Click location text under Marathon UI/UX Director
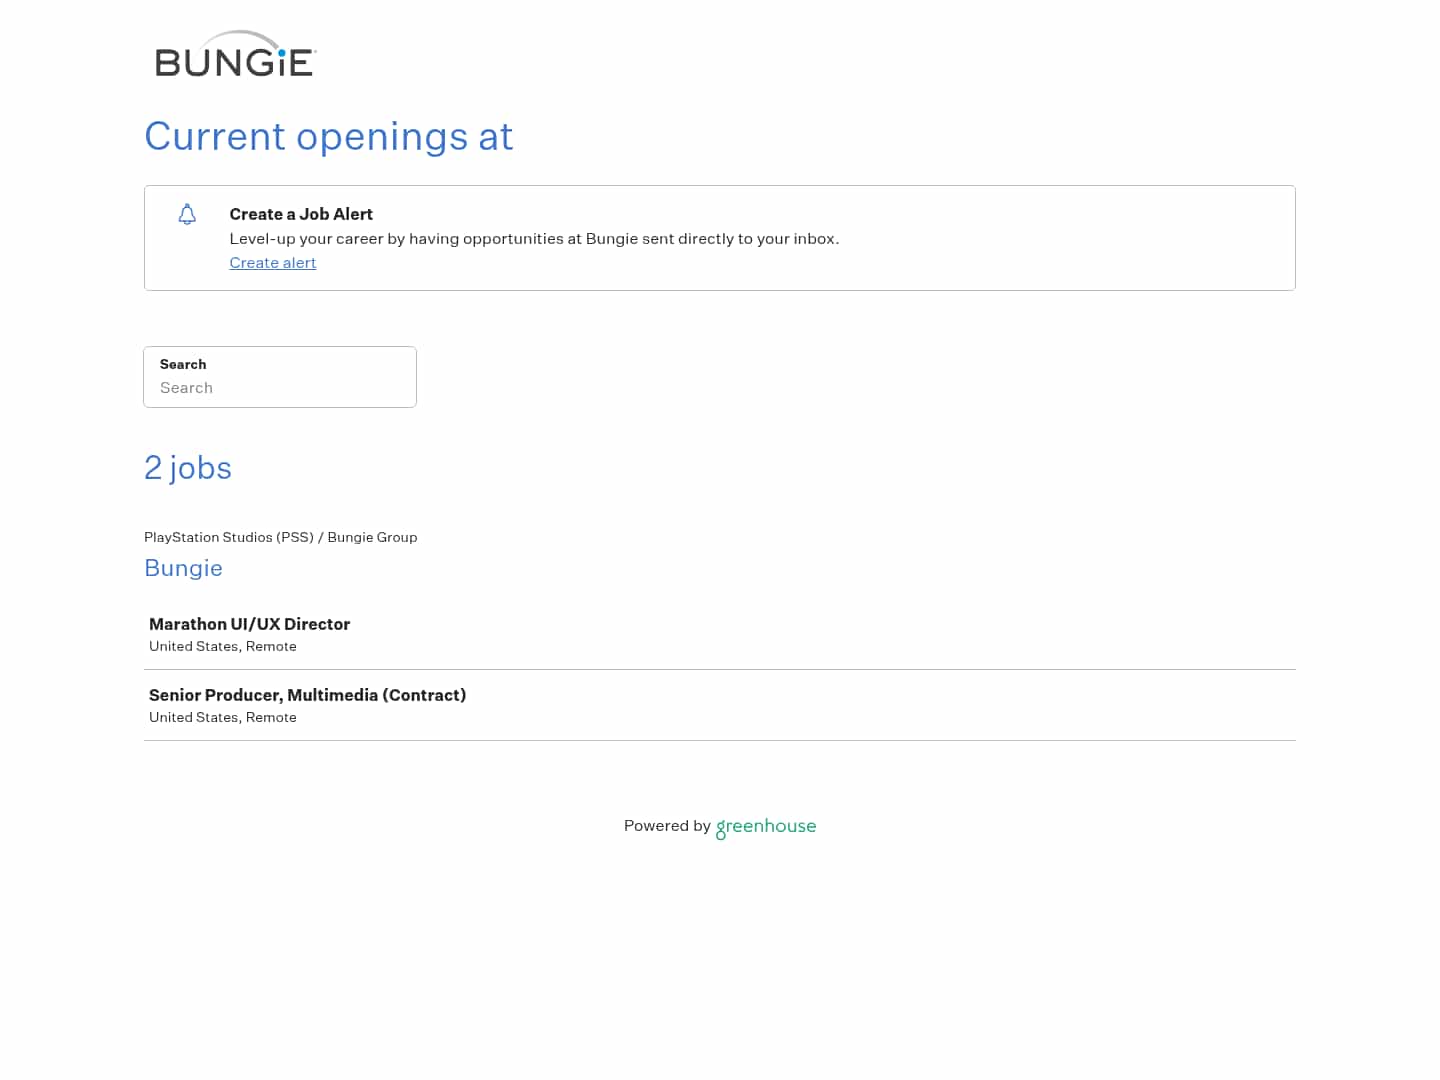Viewport: 1440px width, 1080px height. click(223, 647)
